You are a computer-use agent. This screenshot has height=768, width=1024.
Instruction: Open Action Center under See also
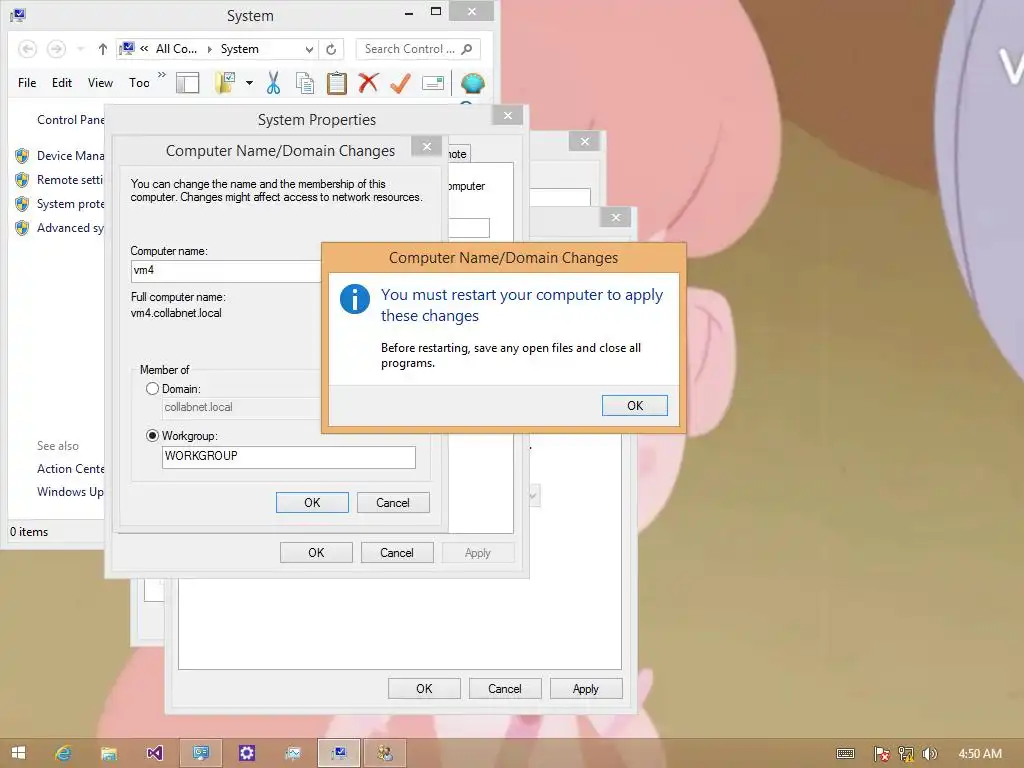click(71, 469)
